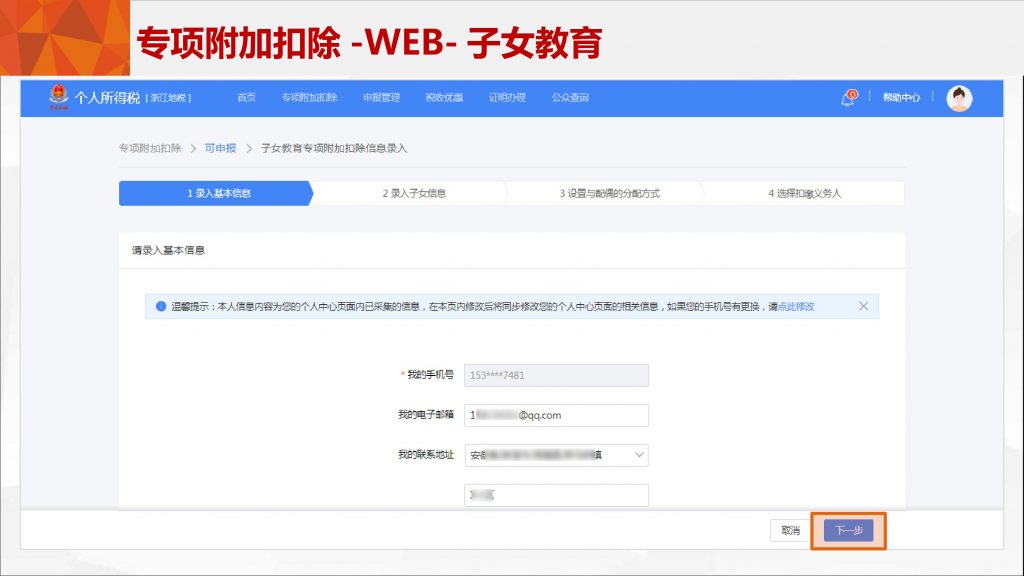Click the user avatar icon
Image resolution: width=1024 pixels, height=576 pixels.
click(959, 98)
